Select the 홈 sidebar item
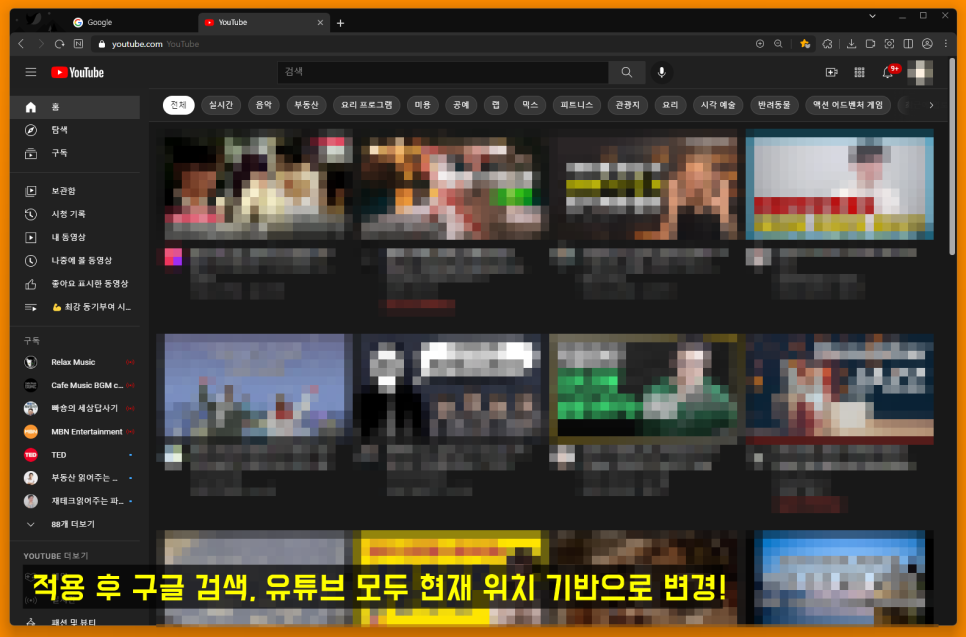Viewport: 966px width, 637px height. pyautogui.click(x=75, y=107)
